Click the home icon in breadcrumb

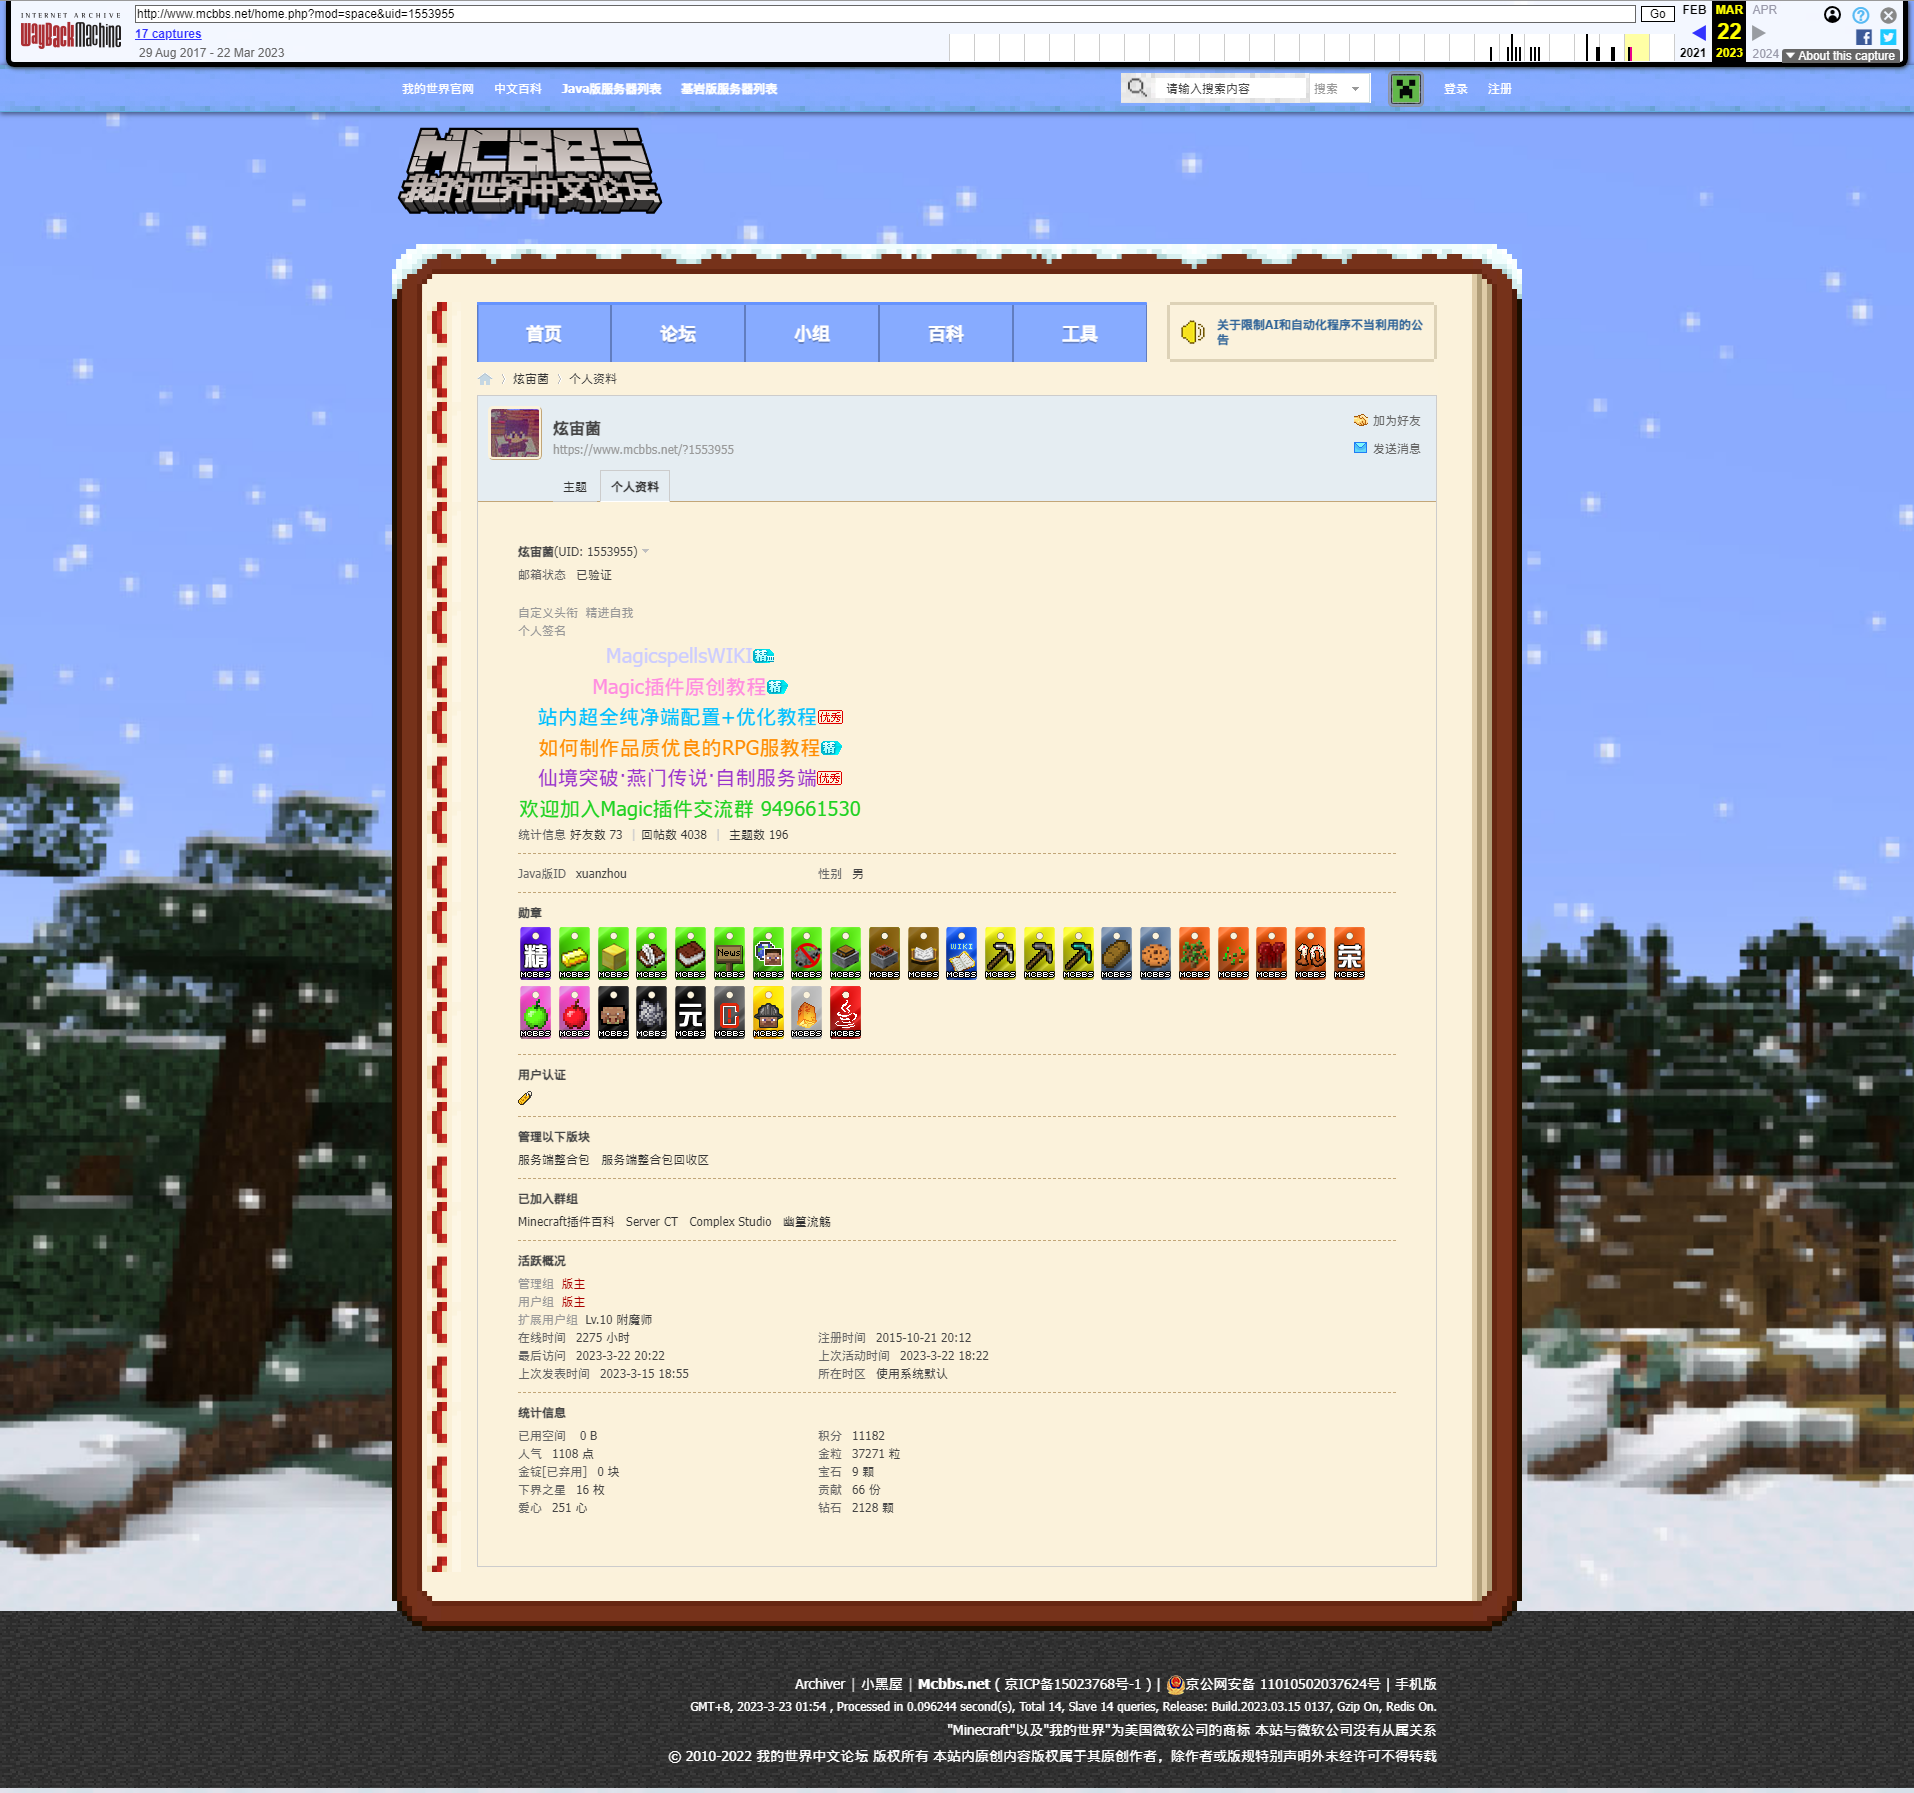(x=485, y=379)
